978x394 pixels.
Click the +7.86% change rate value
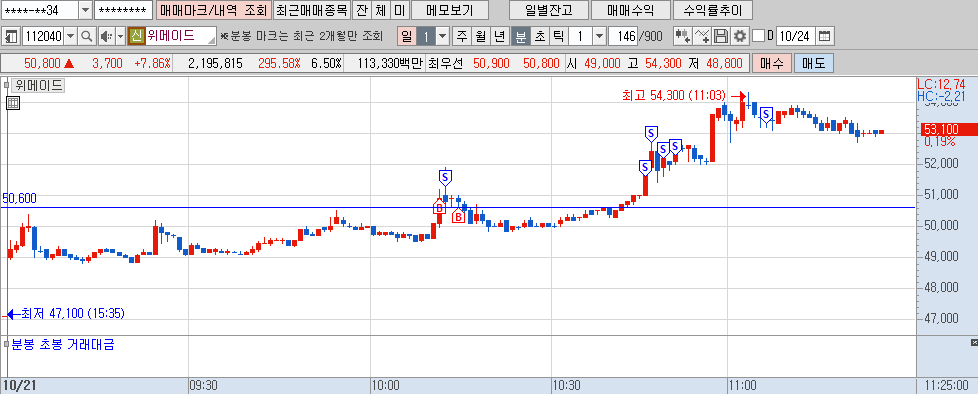[x=152, y=64]
